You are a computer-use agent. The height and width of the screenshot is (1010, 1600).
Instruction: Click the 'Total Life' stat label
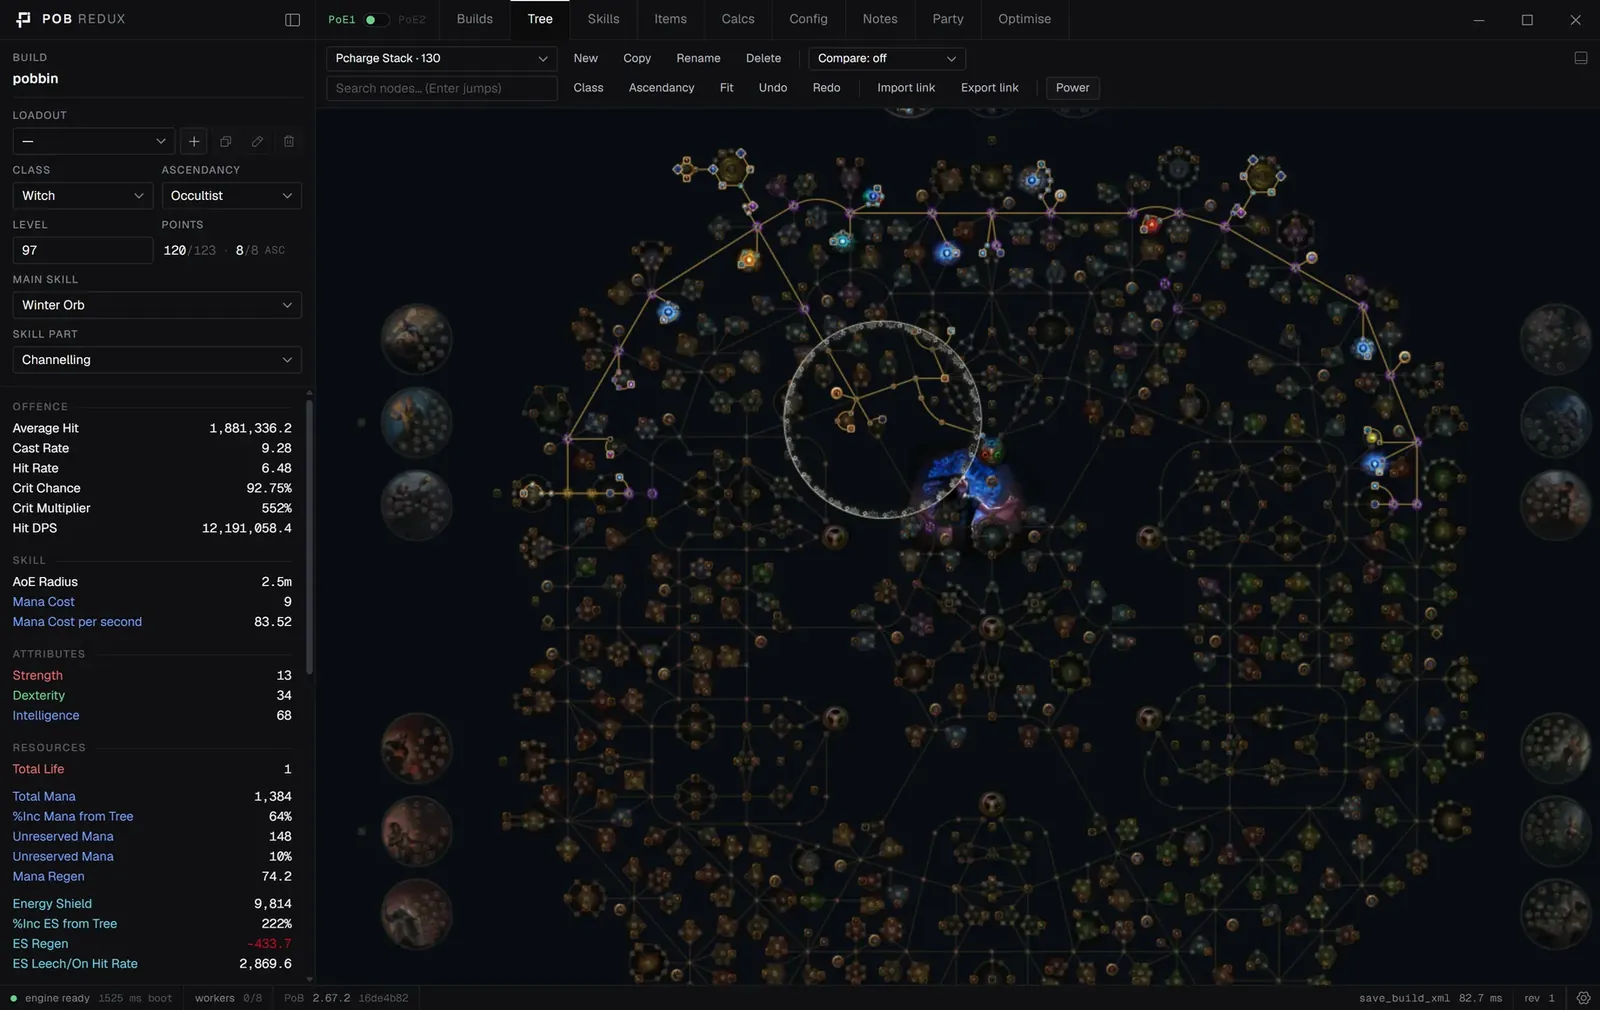38,769
